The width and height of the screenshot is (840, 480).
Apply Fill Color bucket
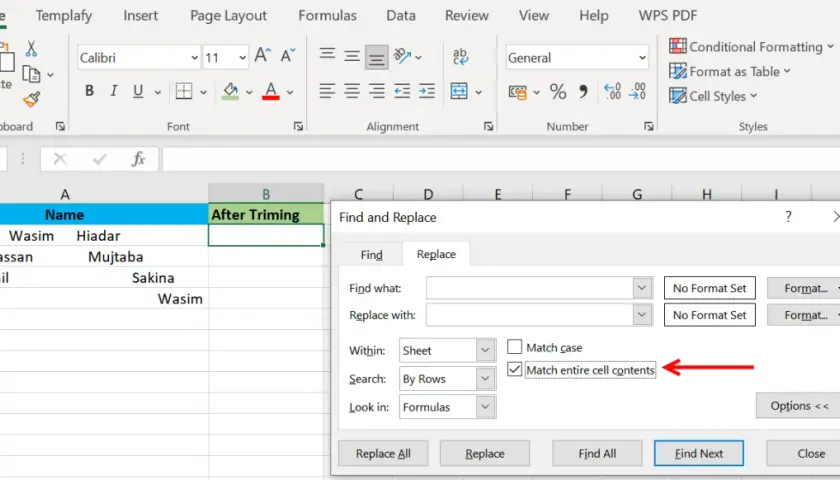(x=230, y=91)
